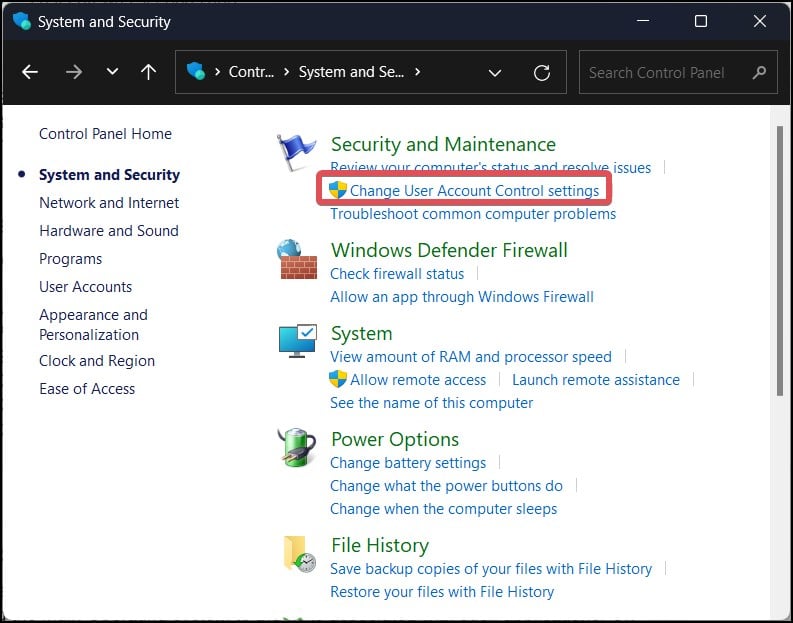This screenshot has height=623, width=793.
Task: Go back using the back arrow
Action: (x=30, y=72)
